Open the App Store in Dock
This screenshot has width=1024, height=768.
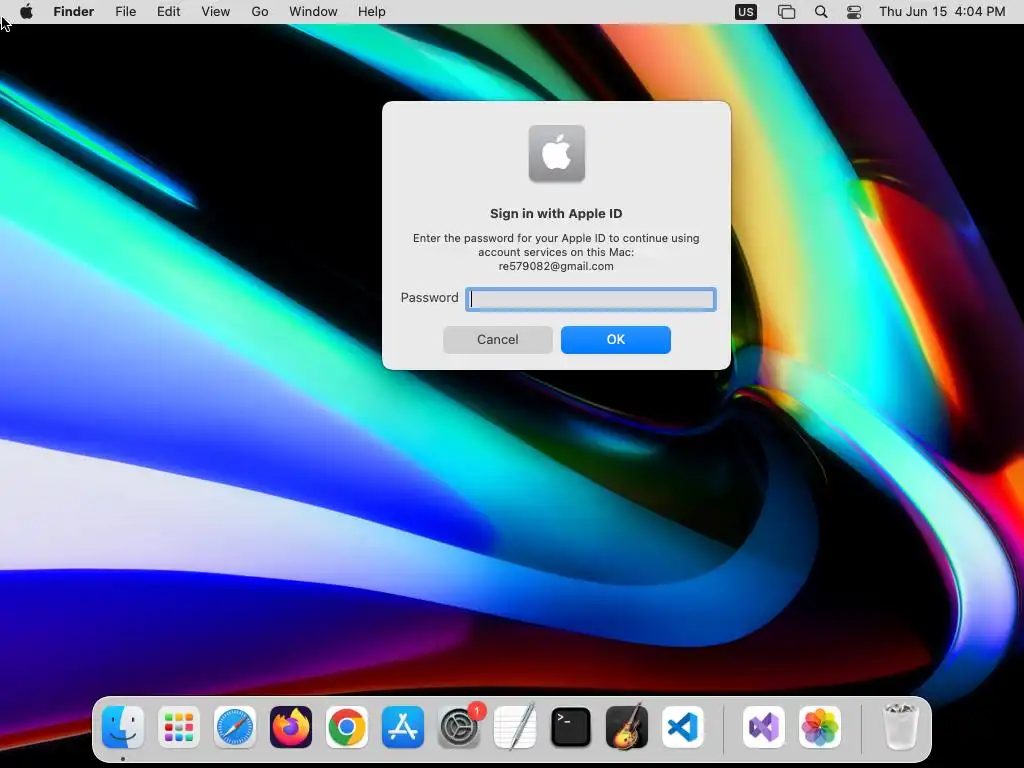tap(403, 727)
